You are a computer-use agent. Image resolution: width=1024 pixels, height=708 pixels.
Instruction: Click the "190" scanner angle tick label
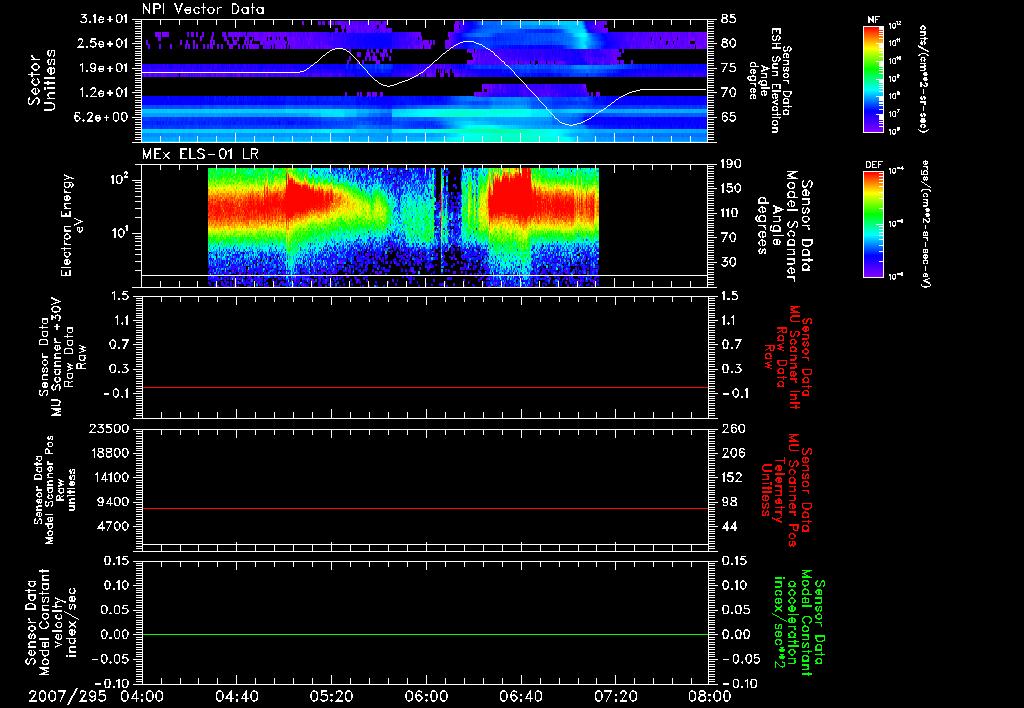coord(733,164)
